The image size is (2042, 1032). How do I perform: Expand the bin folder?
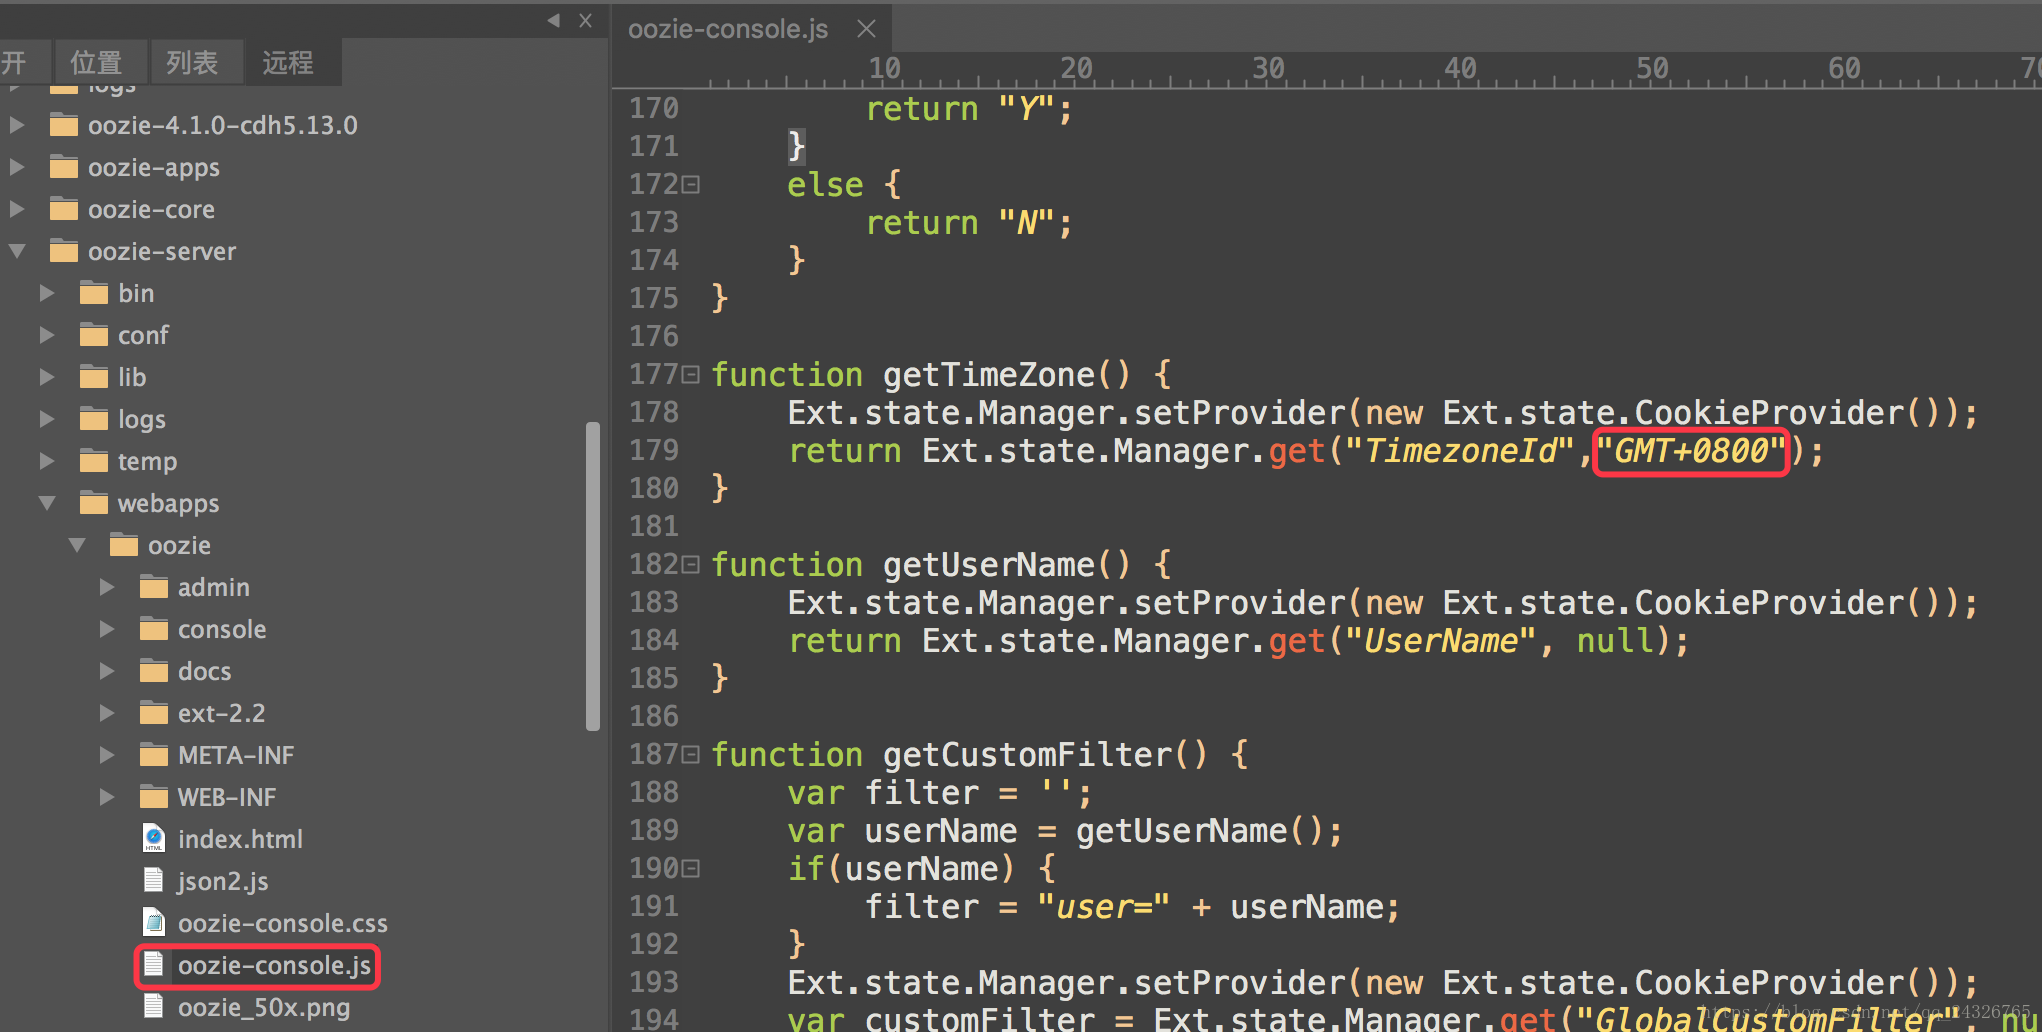point(47,293)
